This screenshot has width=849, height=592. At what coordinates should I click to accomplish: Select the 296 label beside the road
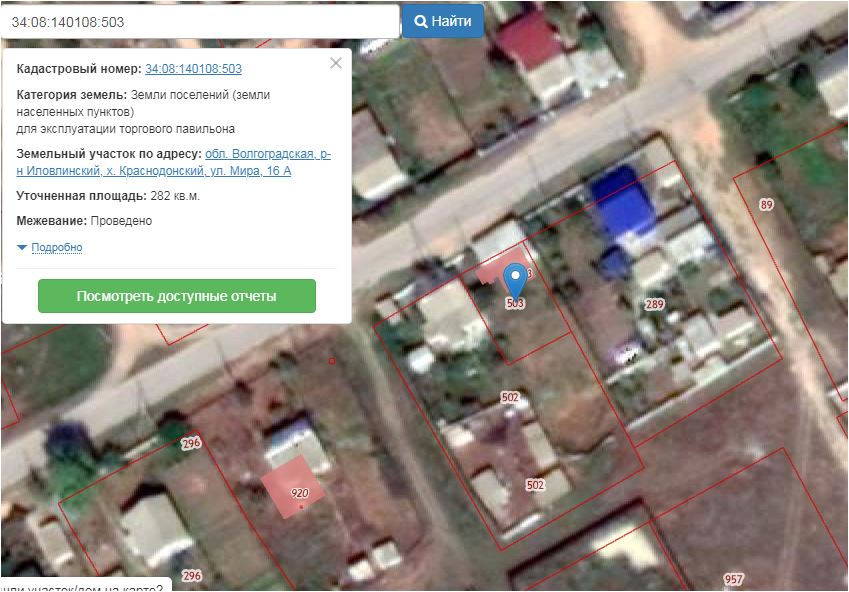point(192,443)
